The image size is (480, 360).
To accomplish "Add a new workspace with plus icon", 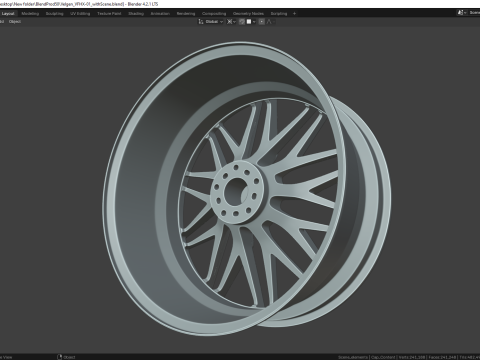I will click(294, 14).
